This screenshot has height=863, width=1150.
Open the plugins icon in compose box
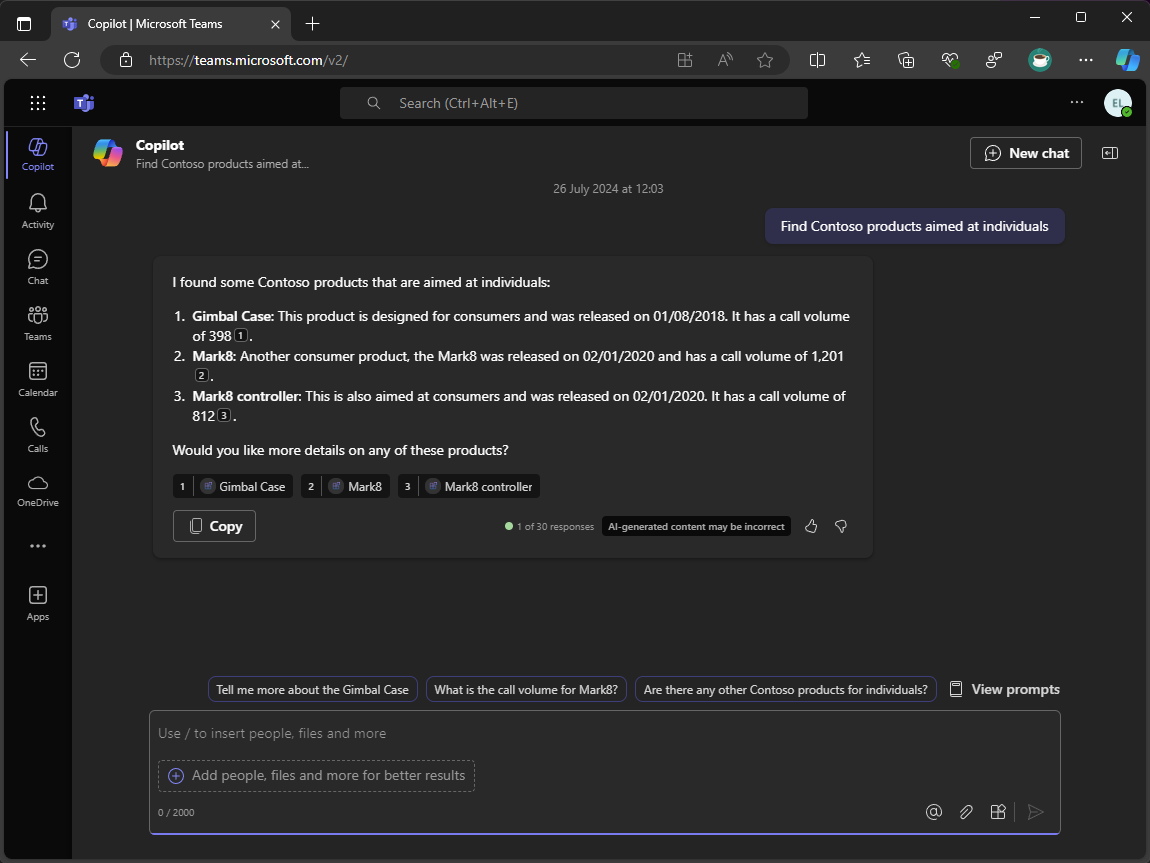[x=997, y=812]
